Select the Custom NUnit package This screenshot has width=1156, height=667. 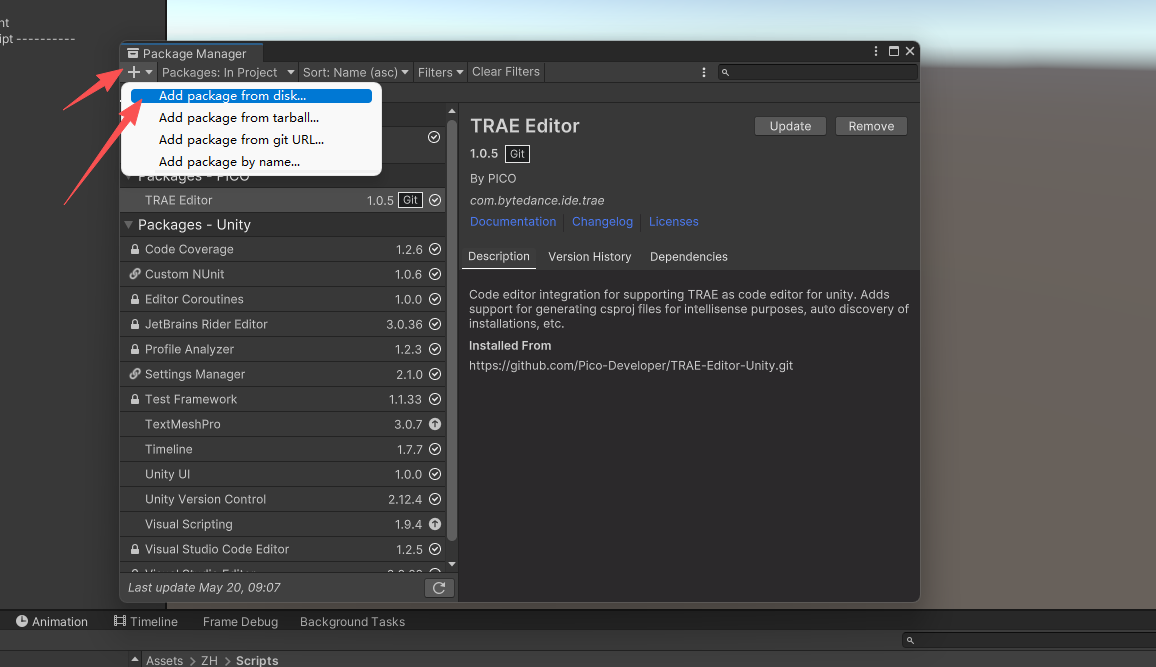282,274
